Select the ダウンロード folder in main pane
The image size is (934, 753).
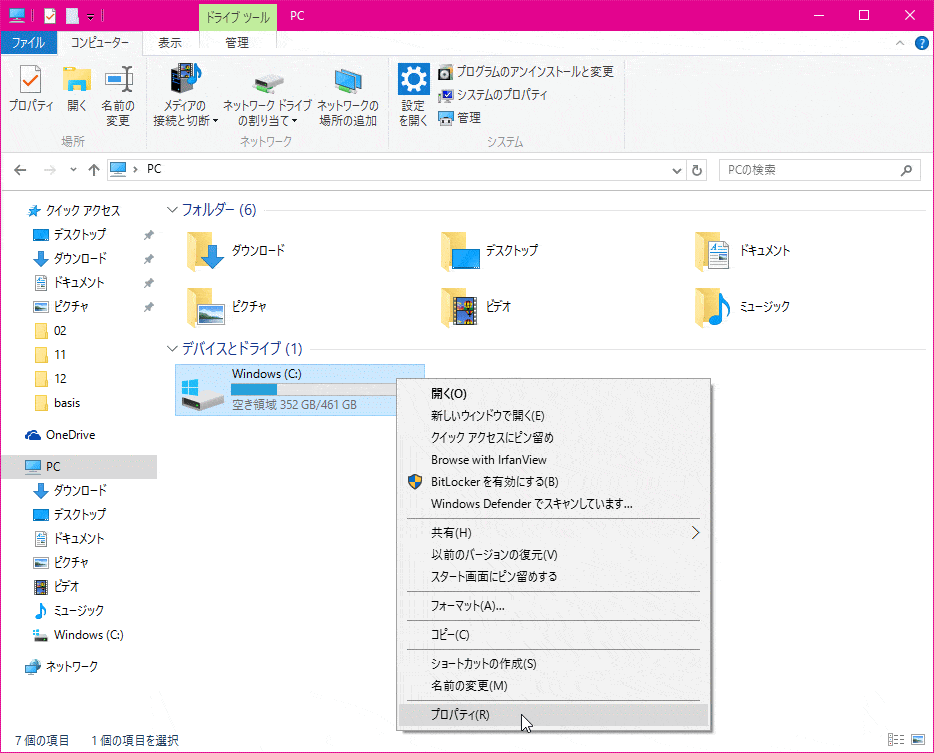point(236,251)
